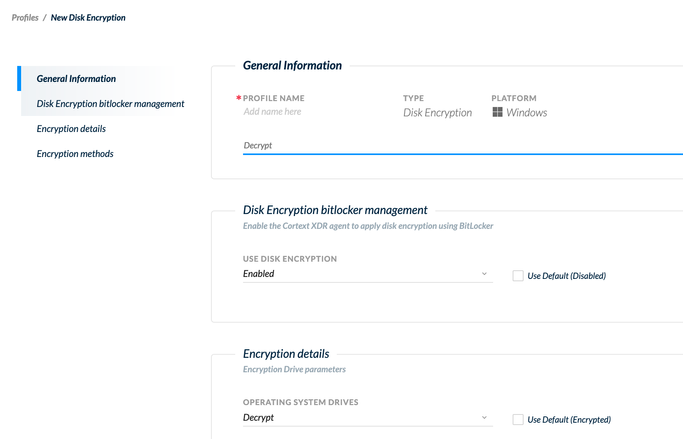The width and height of the screenshot is (683, 439).
Task: Click the chevron beside the Enabled value
Action: pyautogui.click(x=484, y=274)
